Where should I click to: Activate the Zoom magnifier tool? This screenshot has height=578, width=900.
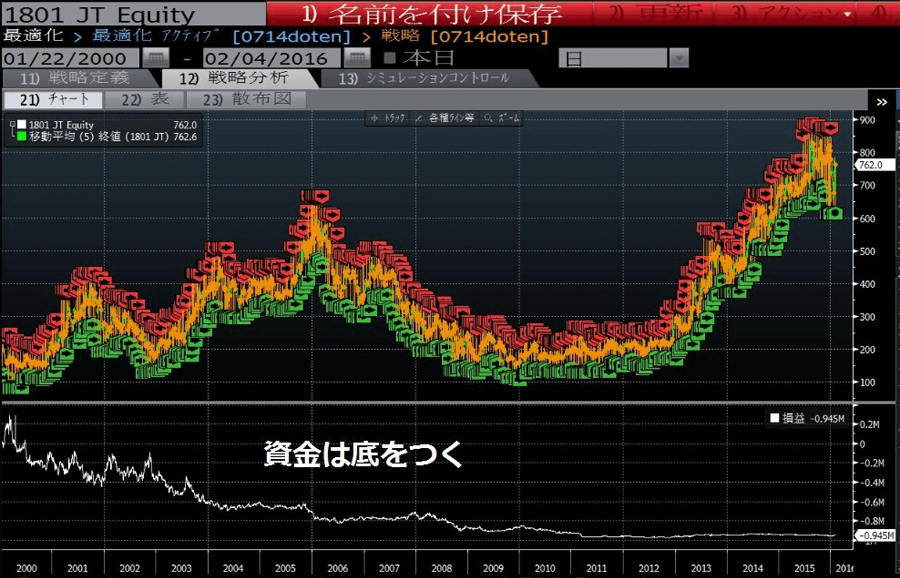click(x=503, y=118)
